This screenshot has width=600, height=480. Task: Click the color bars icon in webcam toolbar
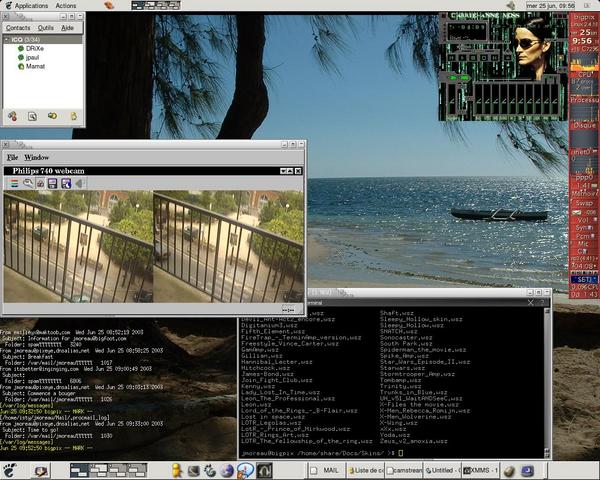[x=14, y=183]
